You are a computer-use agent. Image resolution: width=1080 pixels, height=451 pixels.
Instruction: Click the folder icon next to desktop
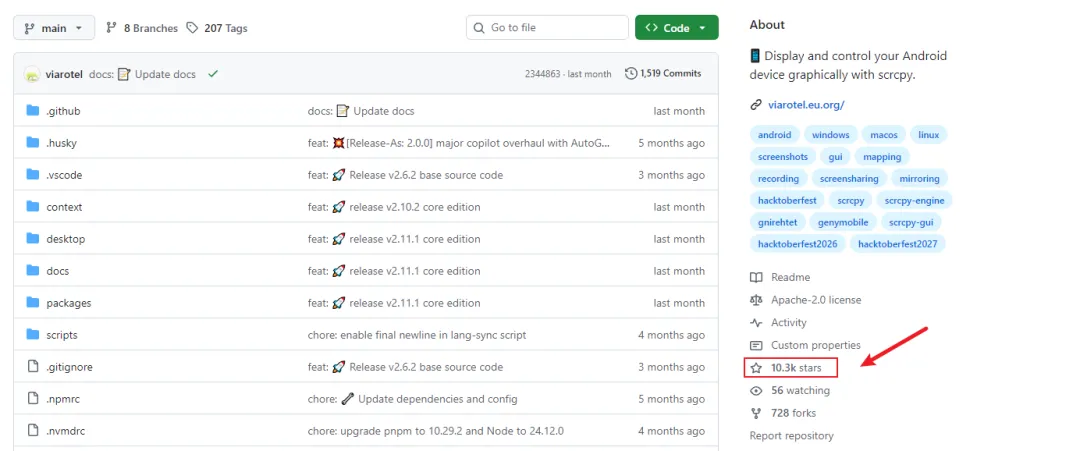point(32,238)
